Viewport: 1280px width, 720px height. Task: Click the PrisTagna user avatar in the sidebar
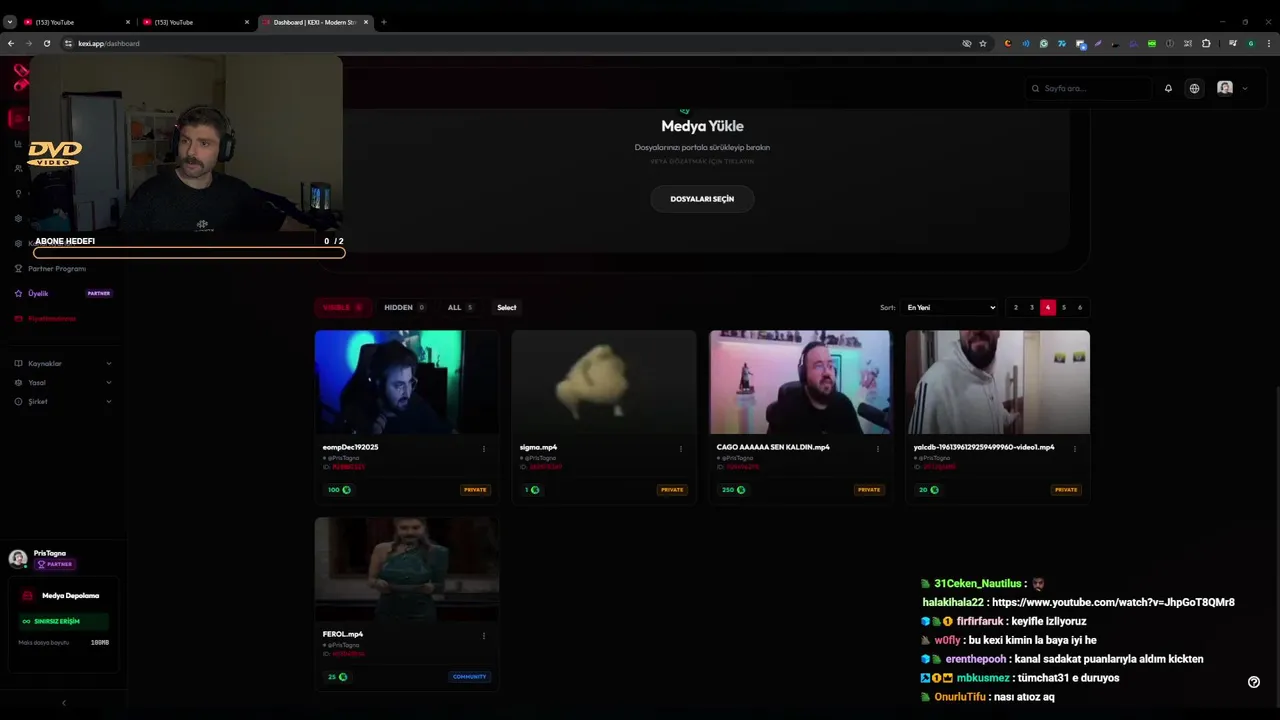click(x=18, y=558)
